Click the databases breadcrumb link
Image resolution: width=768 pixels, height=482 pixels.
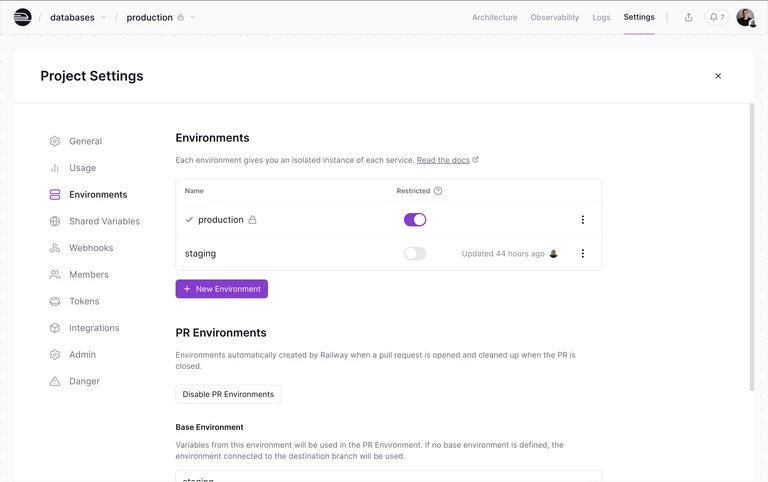[72, 18]
